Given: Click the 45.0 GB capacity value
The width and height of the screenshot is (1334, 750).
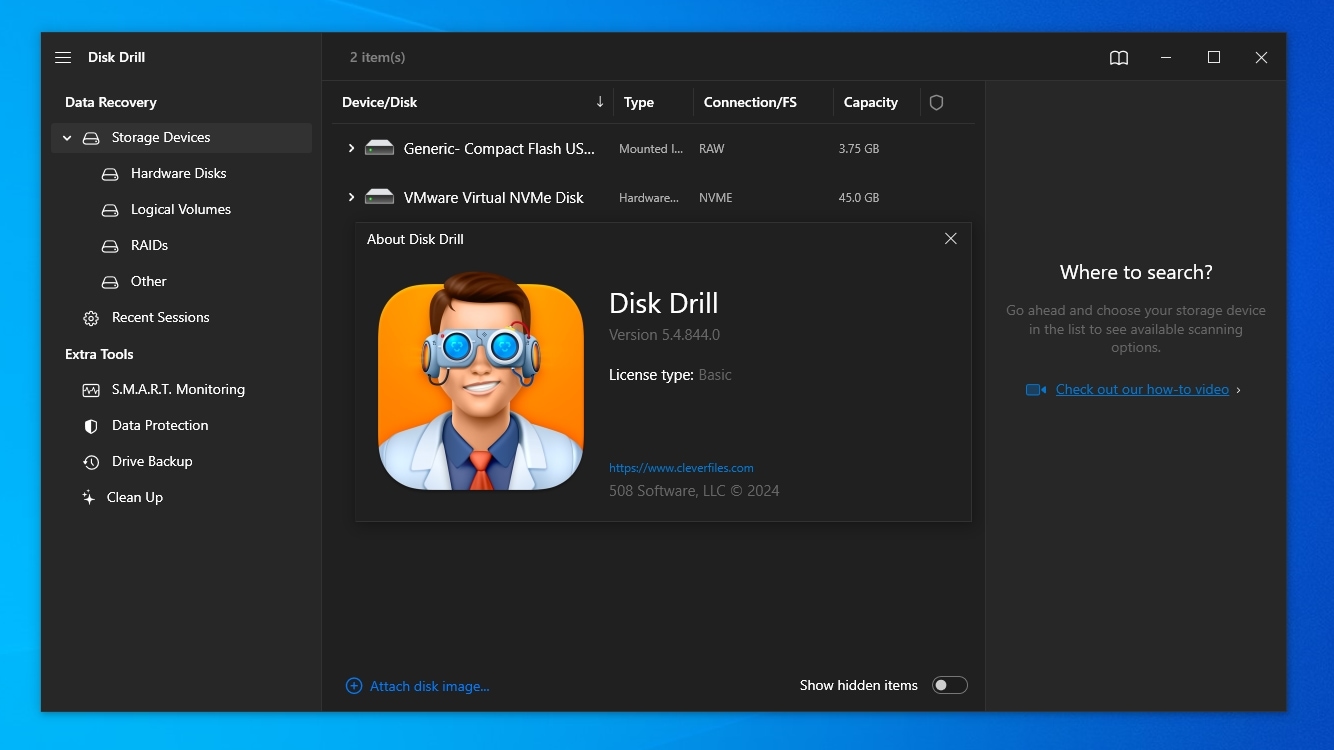Looking at the screenshot, I should pyautogui.click(x=859, y=198).
